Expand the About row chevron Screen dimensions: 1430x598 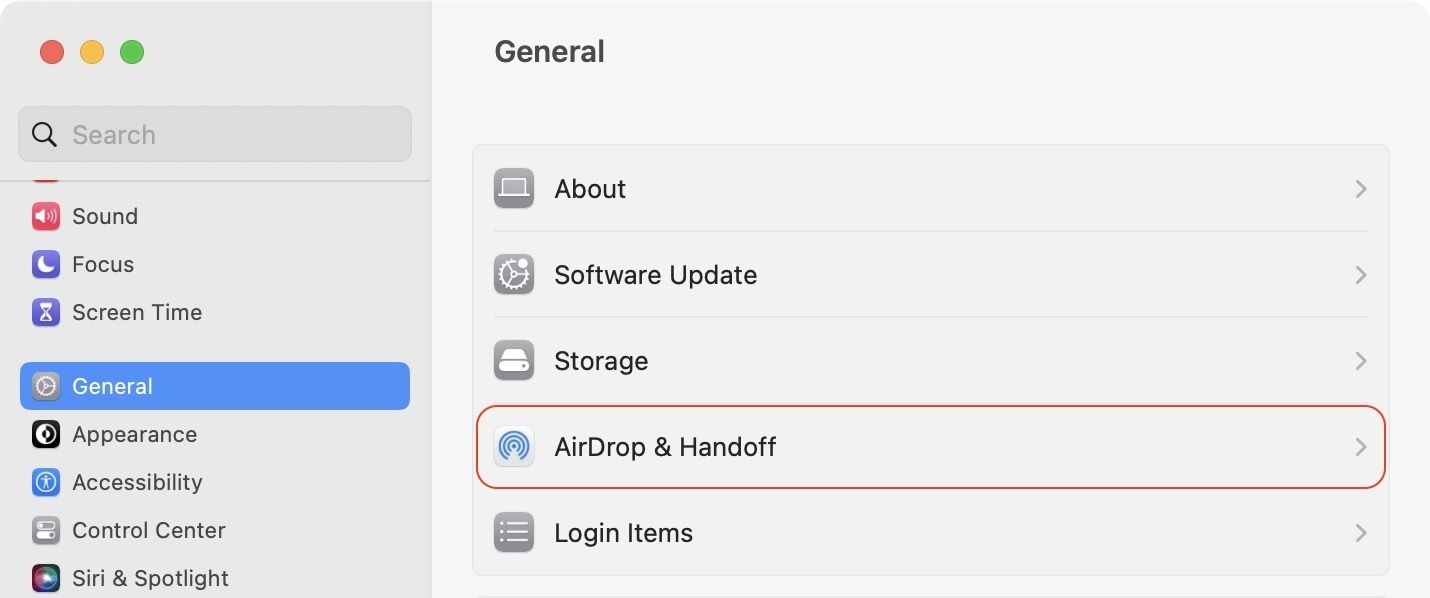[x=1360, y=188]
